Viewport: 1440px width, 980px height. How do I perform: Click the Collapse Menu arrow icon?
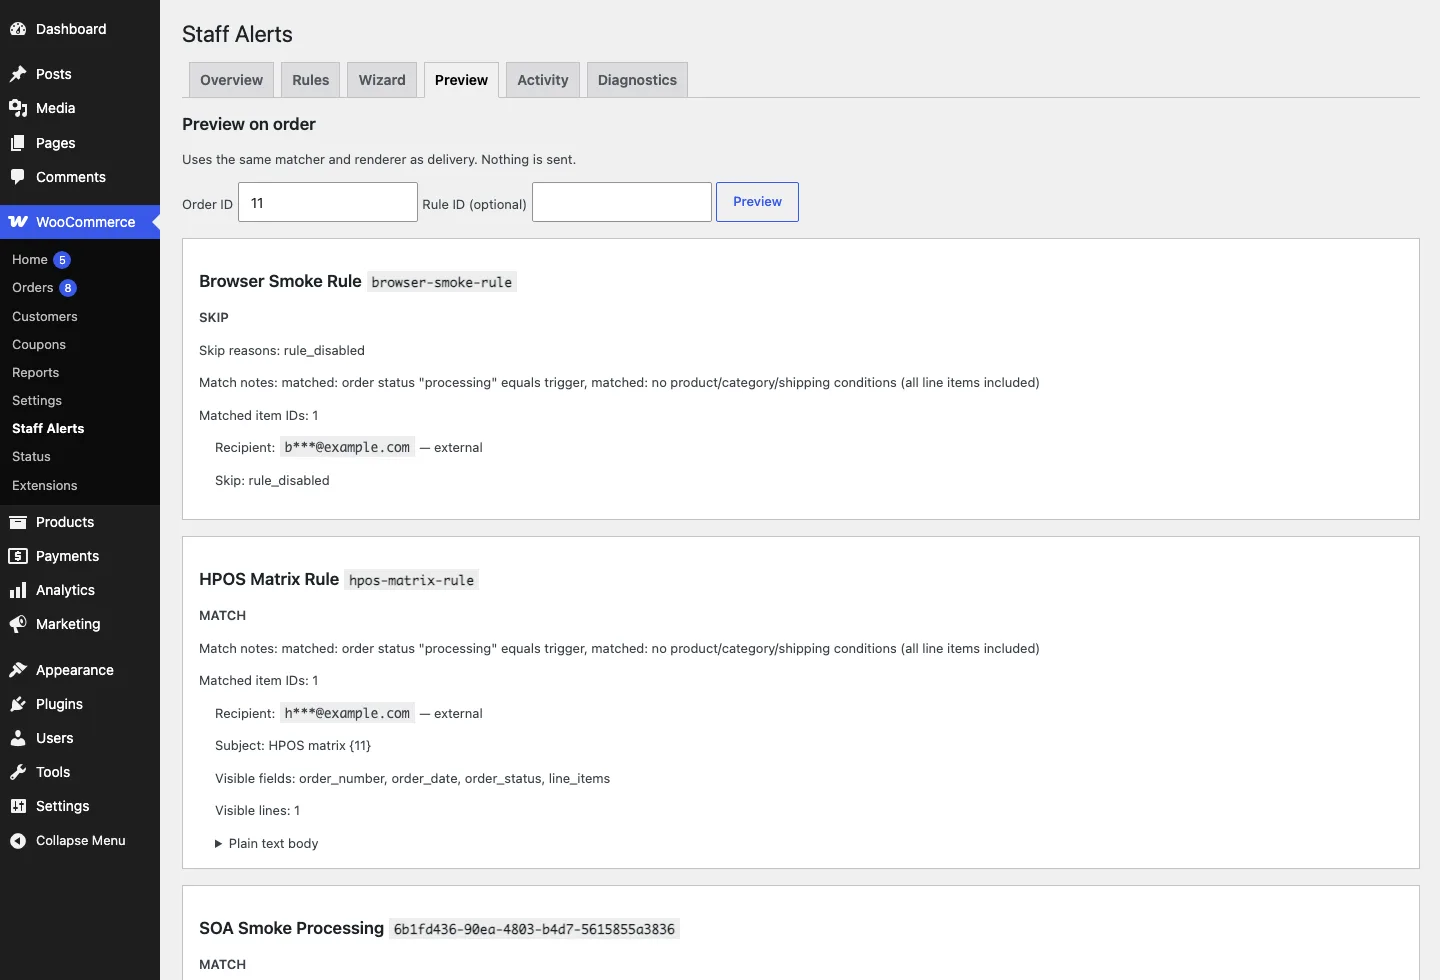(18, 841)
